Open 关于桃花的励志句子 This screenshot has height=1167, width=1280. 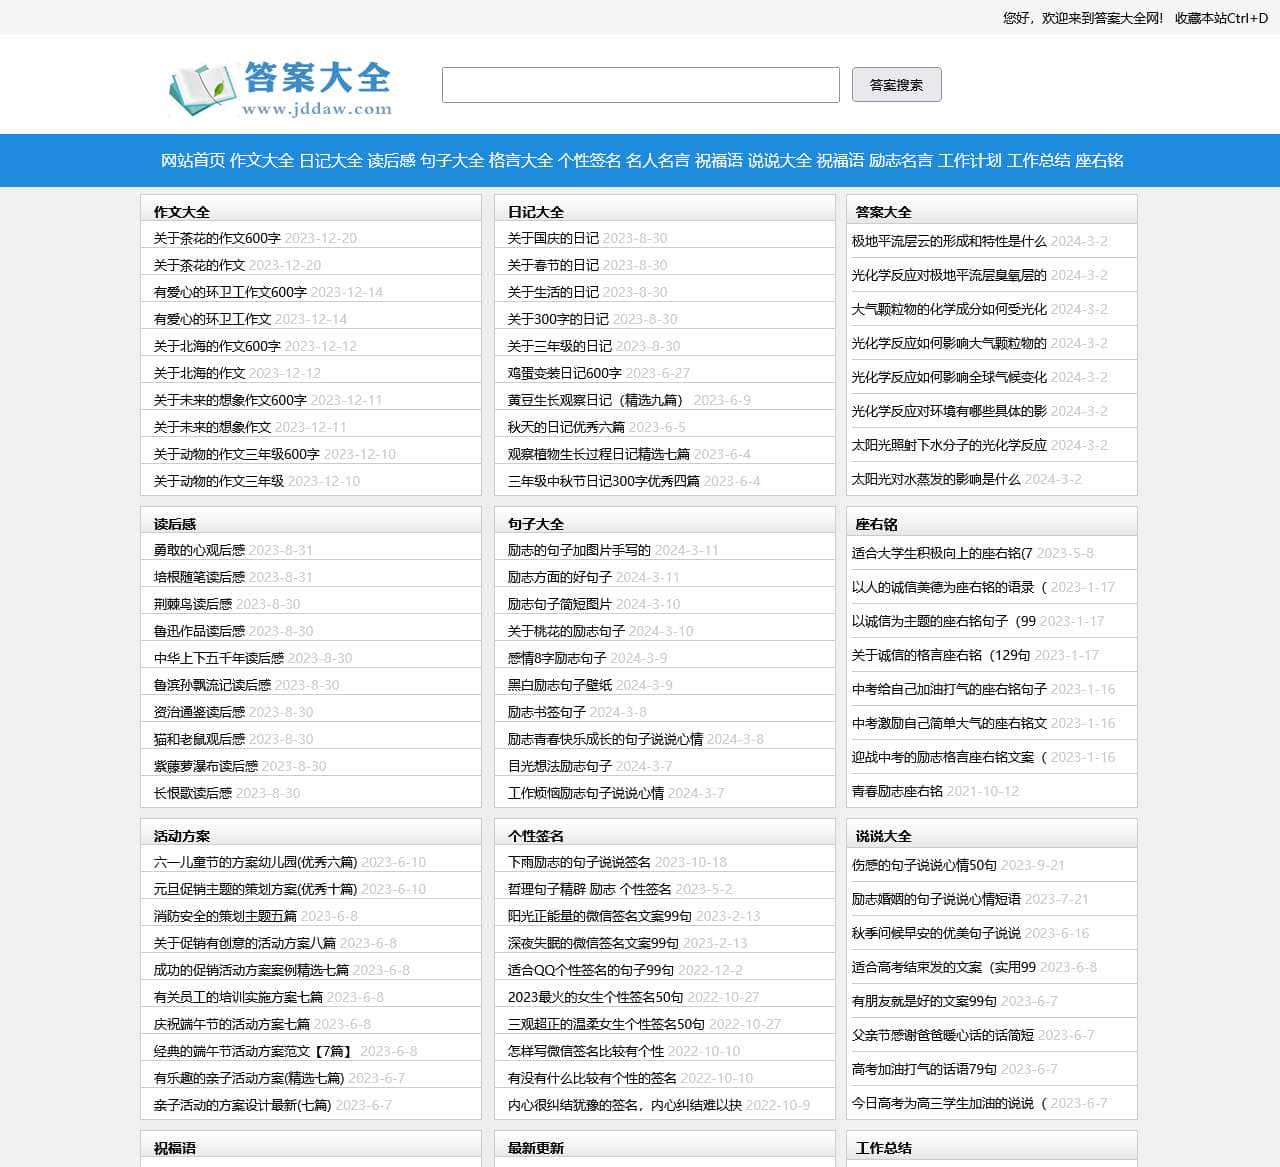566,631
